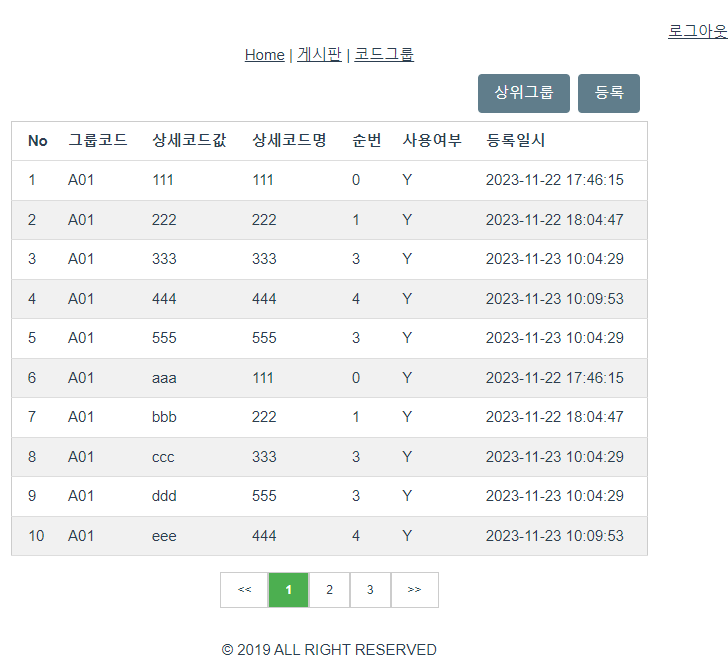Screen dimensions: 728x666
Task: Click the A01 group code in row 1
Action: click(81, 180)
